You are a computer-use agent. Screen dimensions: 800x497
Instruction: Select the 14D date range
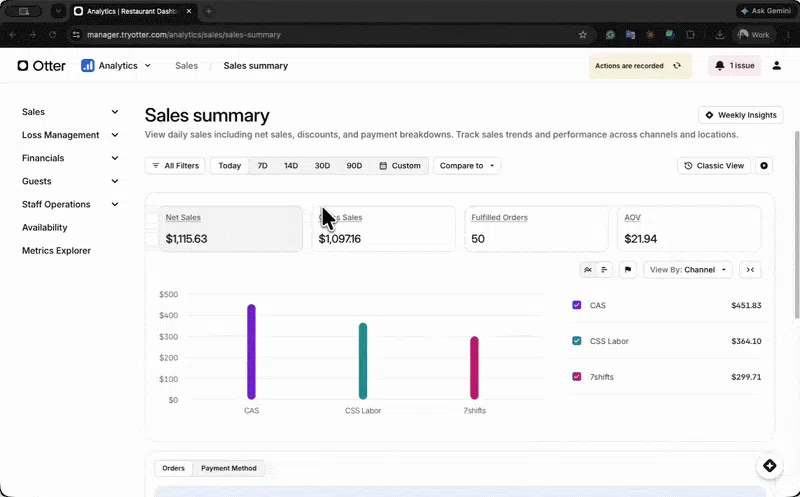click(291, 166)
